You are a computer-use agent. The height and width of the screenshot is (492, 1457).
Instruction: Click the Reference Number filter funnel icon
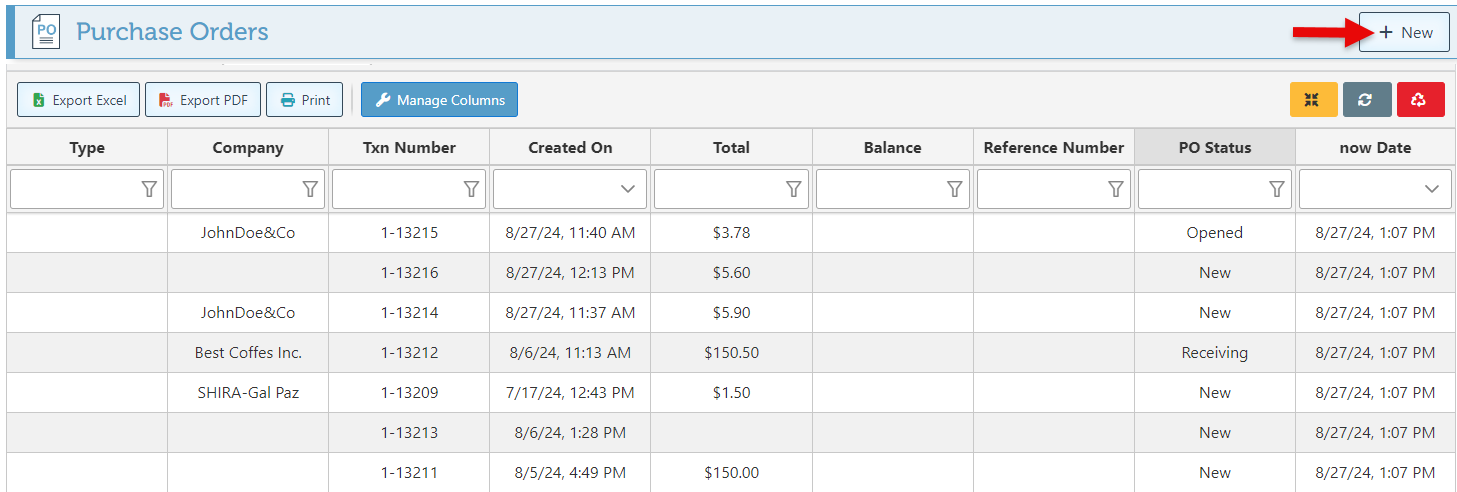coord(1115,189)
